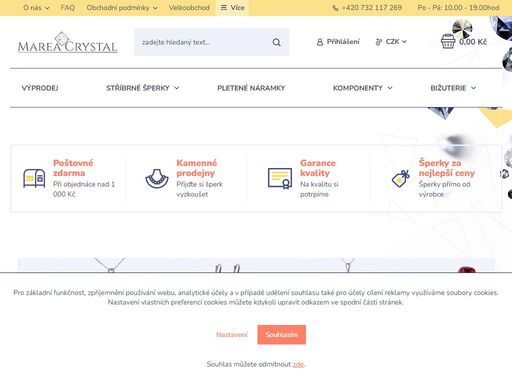Reject cookies via the zde link
This screenshot has height=384, width=512.
[x=298, y=364]
